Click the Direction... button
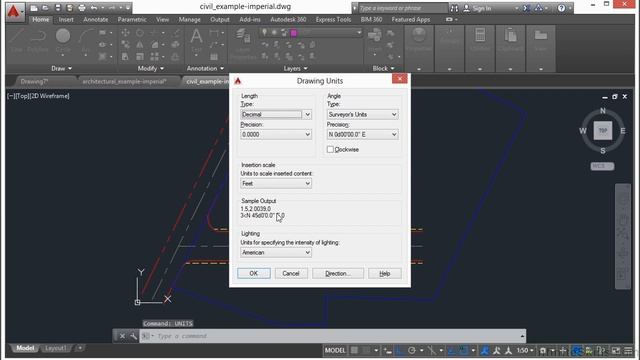The width and height of the screenshot is (640, 360). pos(338,273)
